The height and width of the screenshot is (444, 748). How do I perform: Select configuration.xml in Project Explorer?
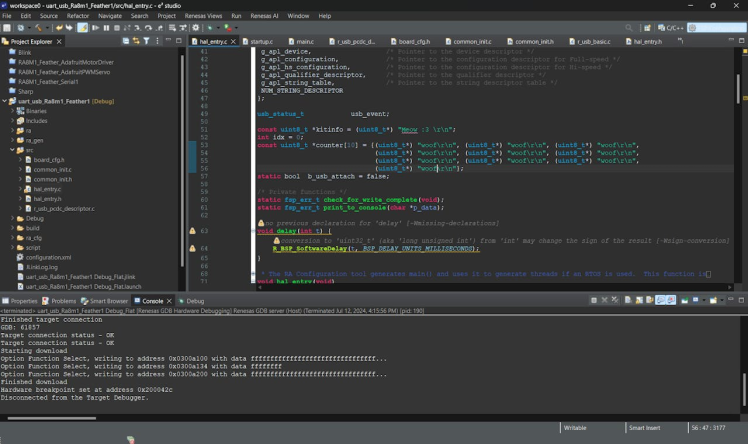(48, 257)
